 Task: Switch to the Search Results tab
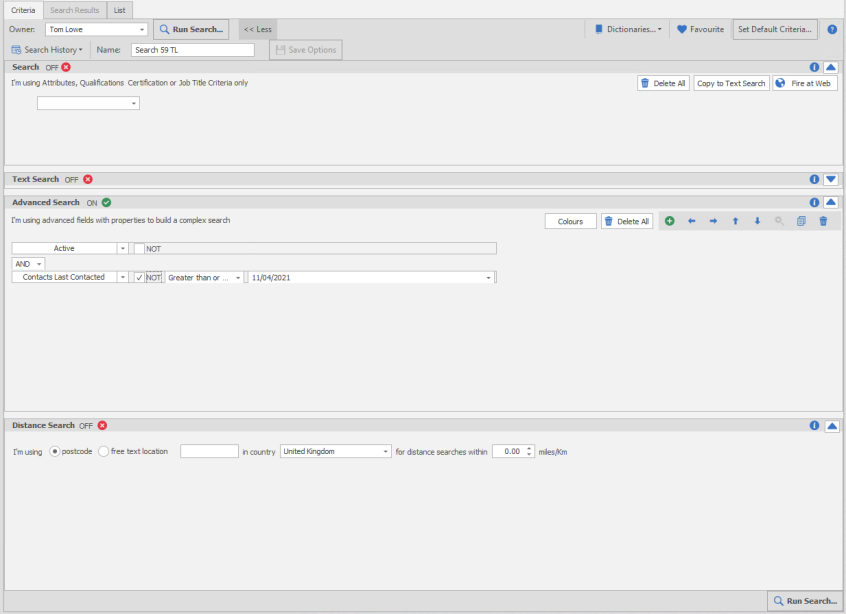(75, 9)
